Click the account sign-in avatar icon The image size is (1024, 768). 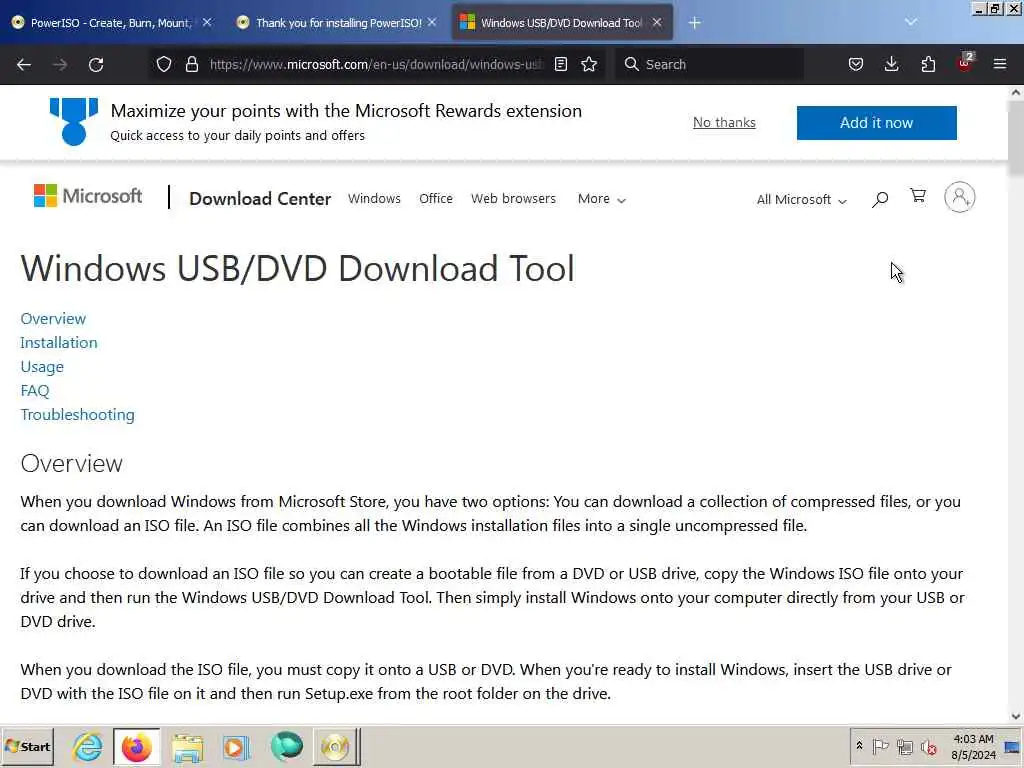click(959, 197)
